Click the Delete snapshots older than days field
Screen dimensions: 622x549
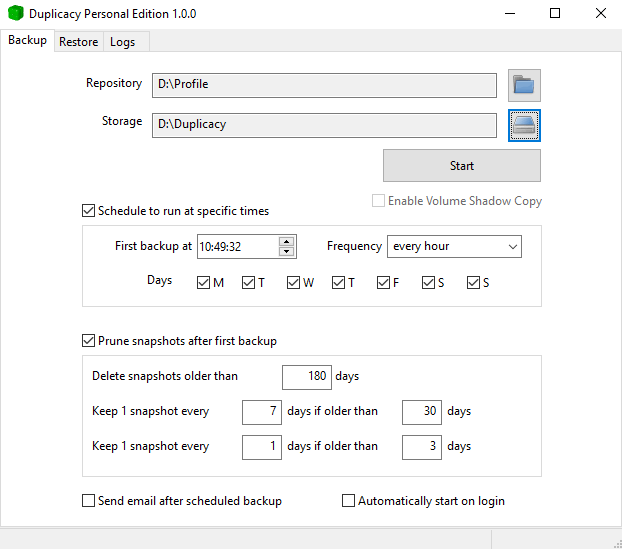point(306,377)
